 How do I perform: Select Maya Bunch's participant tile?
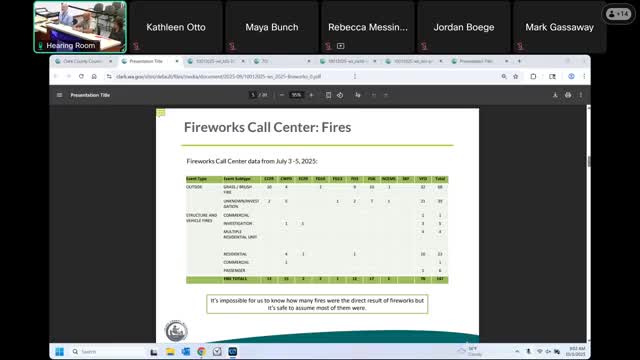click(272, 27)
